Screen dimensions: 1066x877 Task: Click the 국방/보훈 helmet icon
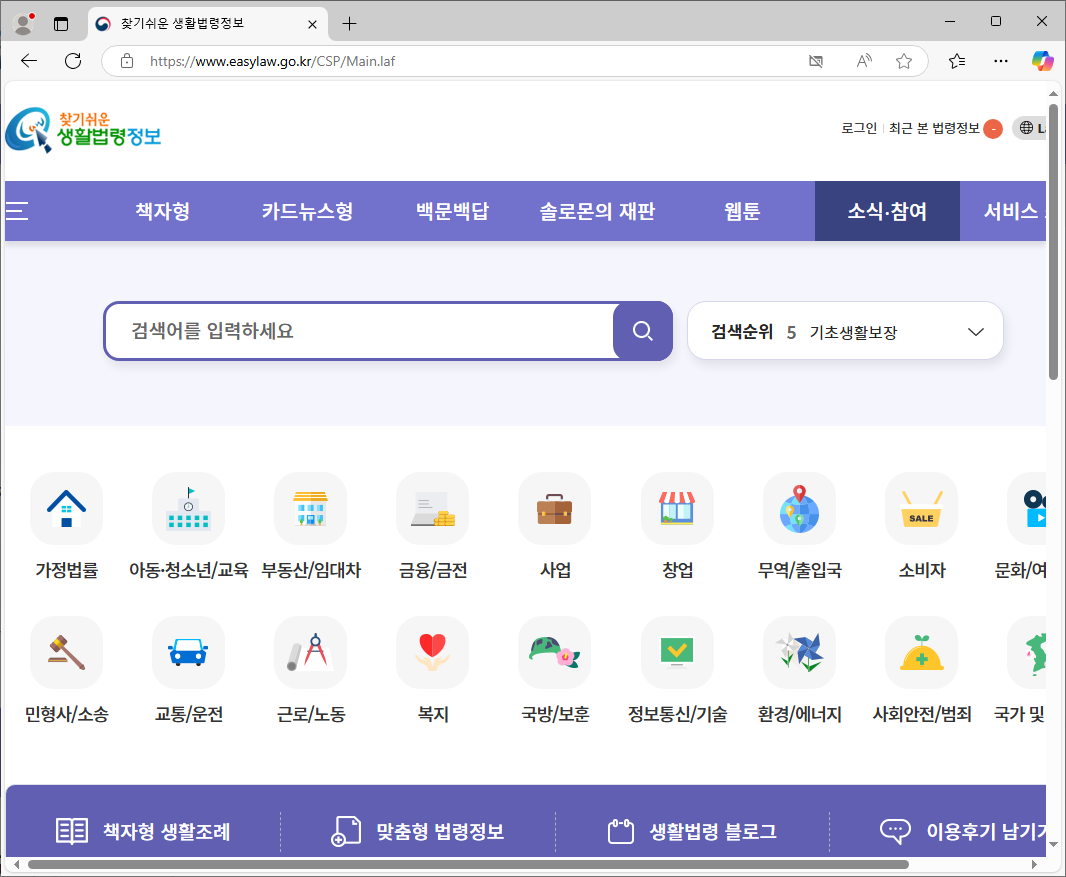[x=554, y=652]
